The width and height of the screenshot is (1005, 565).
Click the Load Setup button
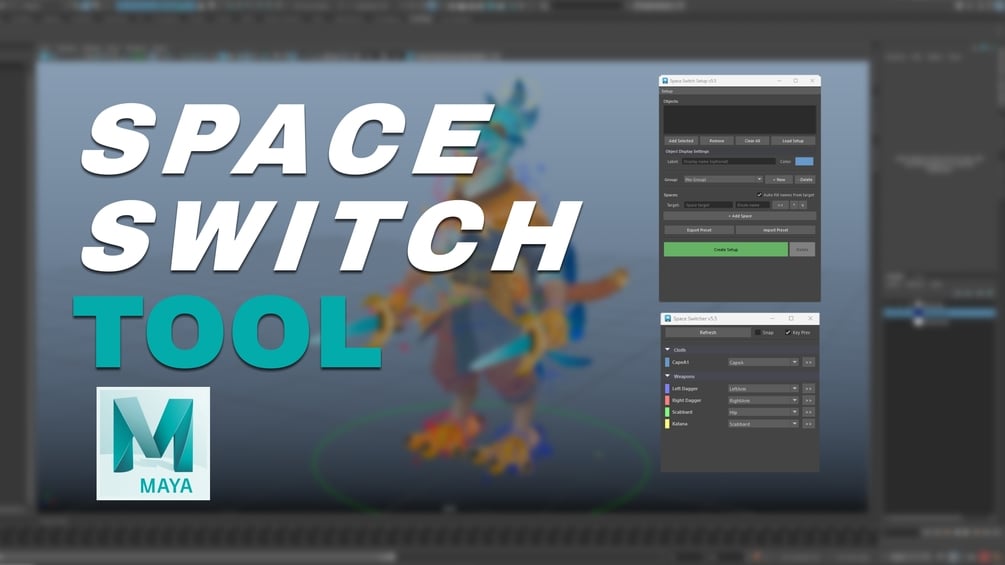point(793,141)
